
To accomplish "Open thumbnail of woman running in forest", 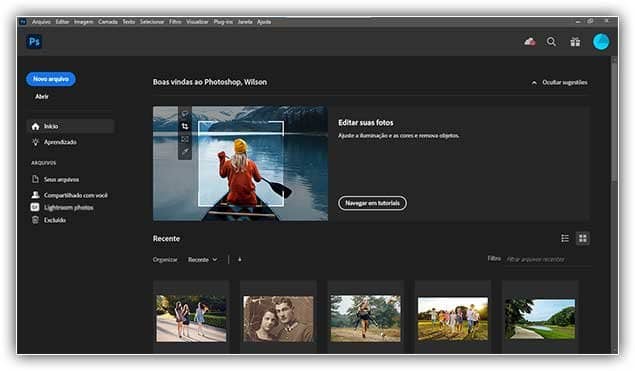I will pyautogui.click(x=365, y=318).
